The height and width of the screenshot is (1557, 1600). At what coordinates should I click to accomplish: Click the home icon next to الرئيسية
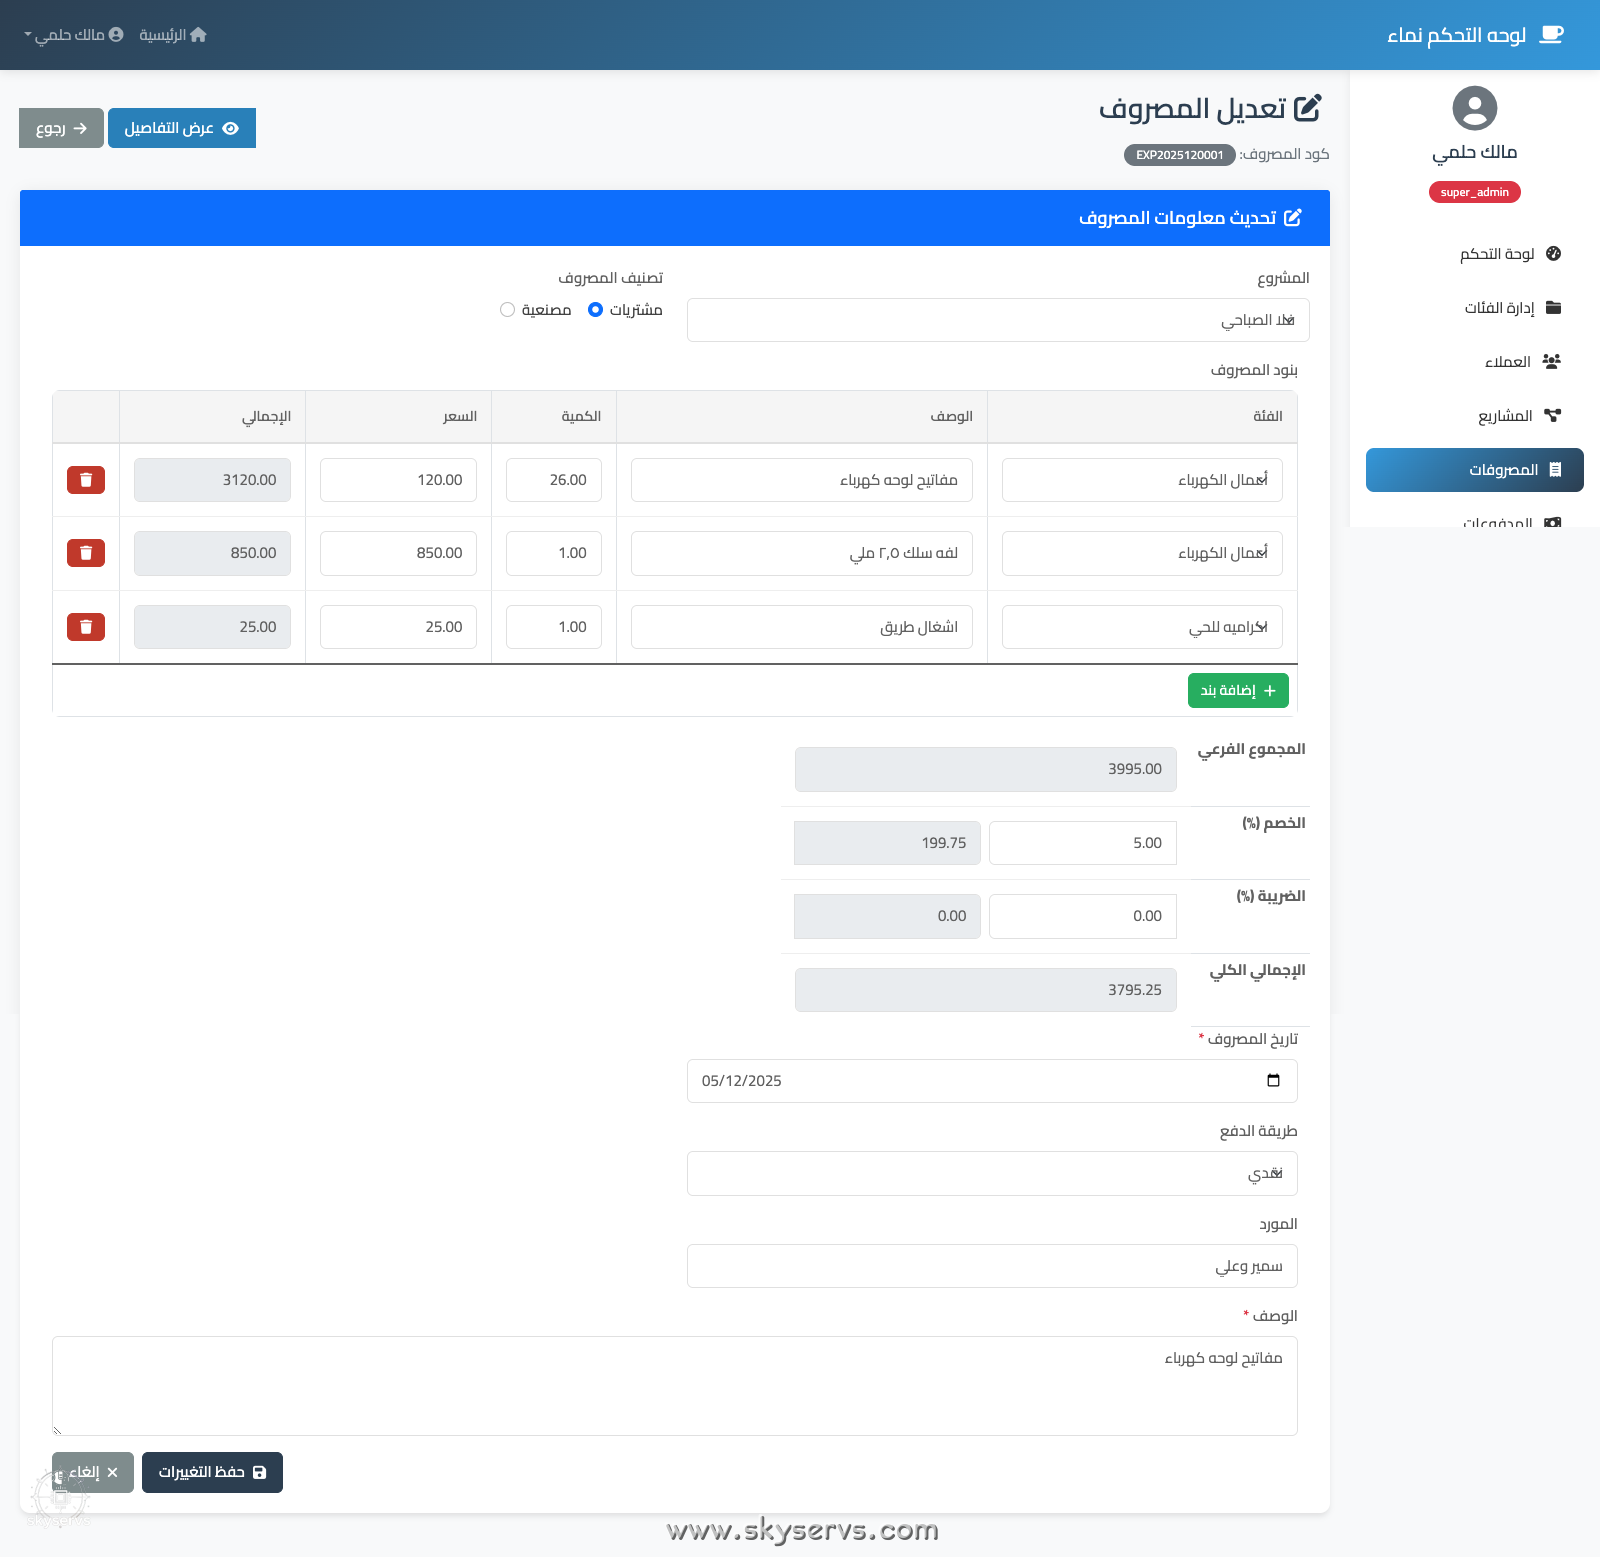click(x=200, y=34)
